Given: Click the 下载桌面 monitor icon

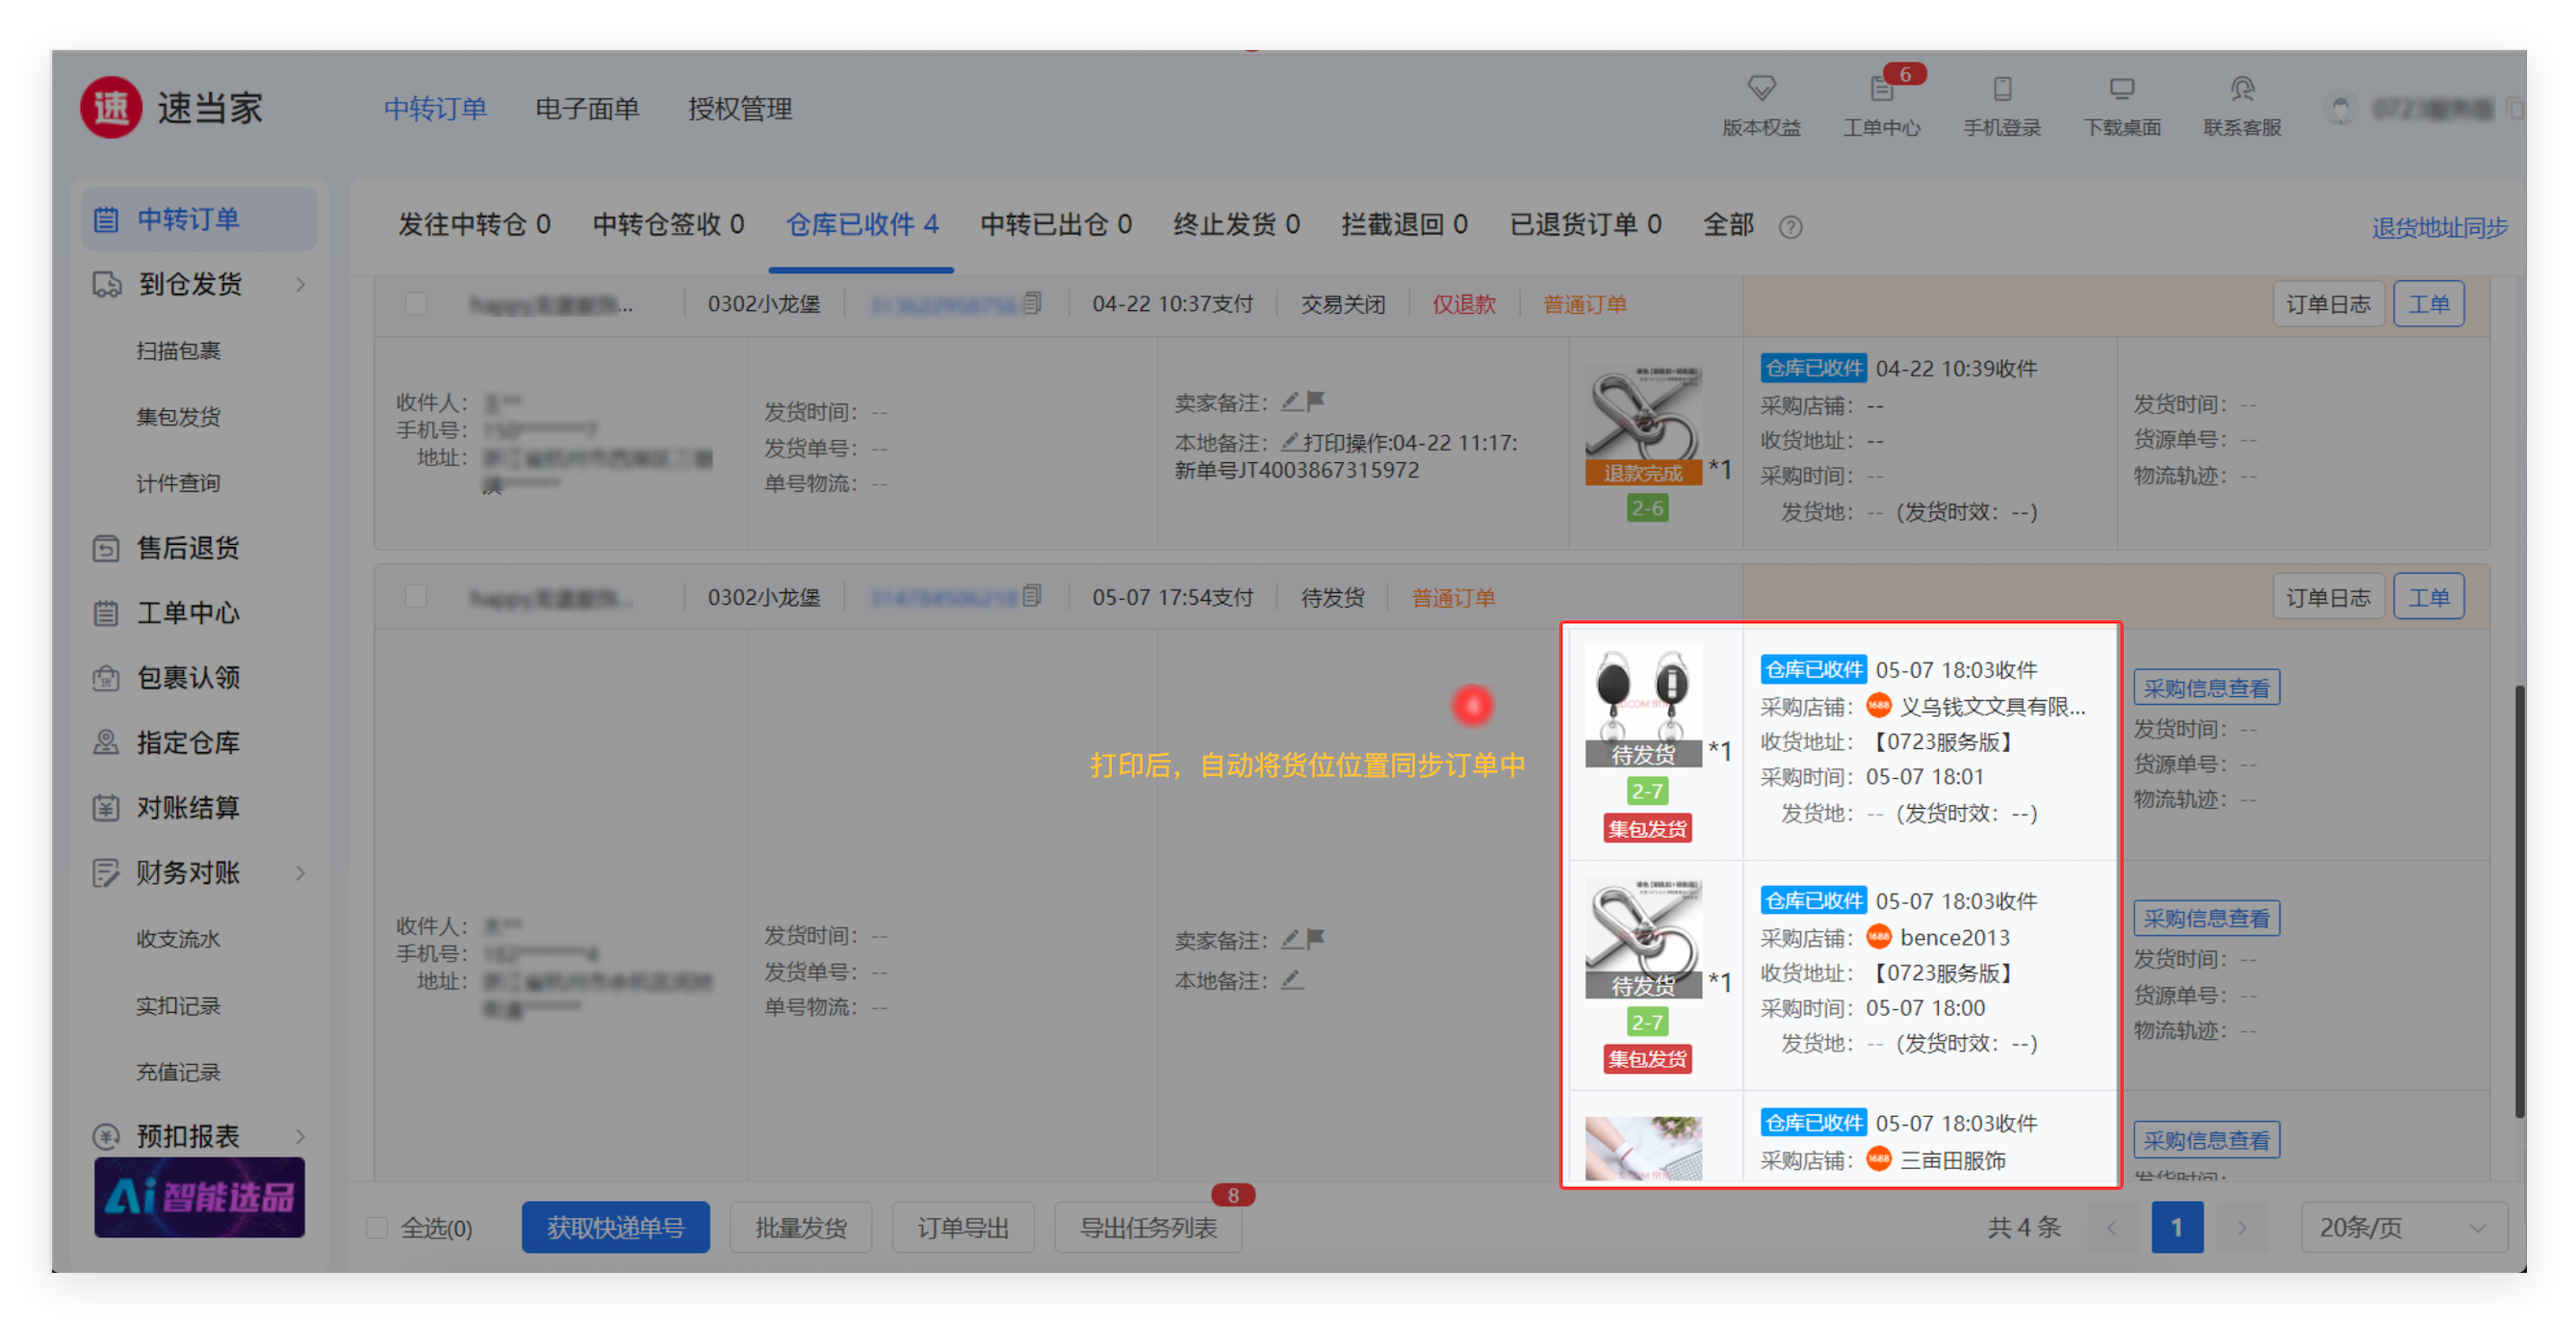Looking at the screenshot, I should 2122,89.
